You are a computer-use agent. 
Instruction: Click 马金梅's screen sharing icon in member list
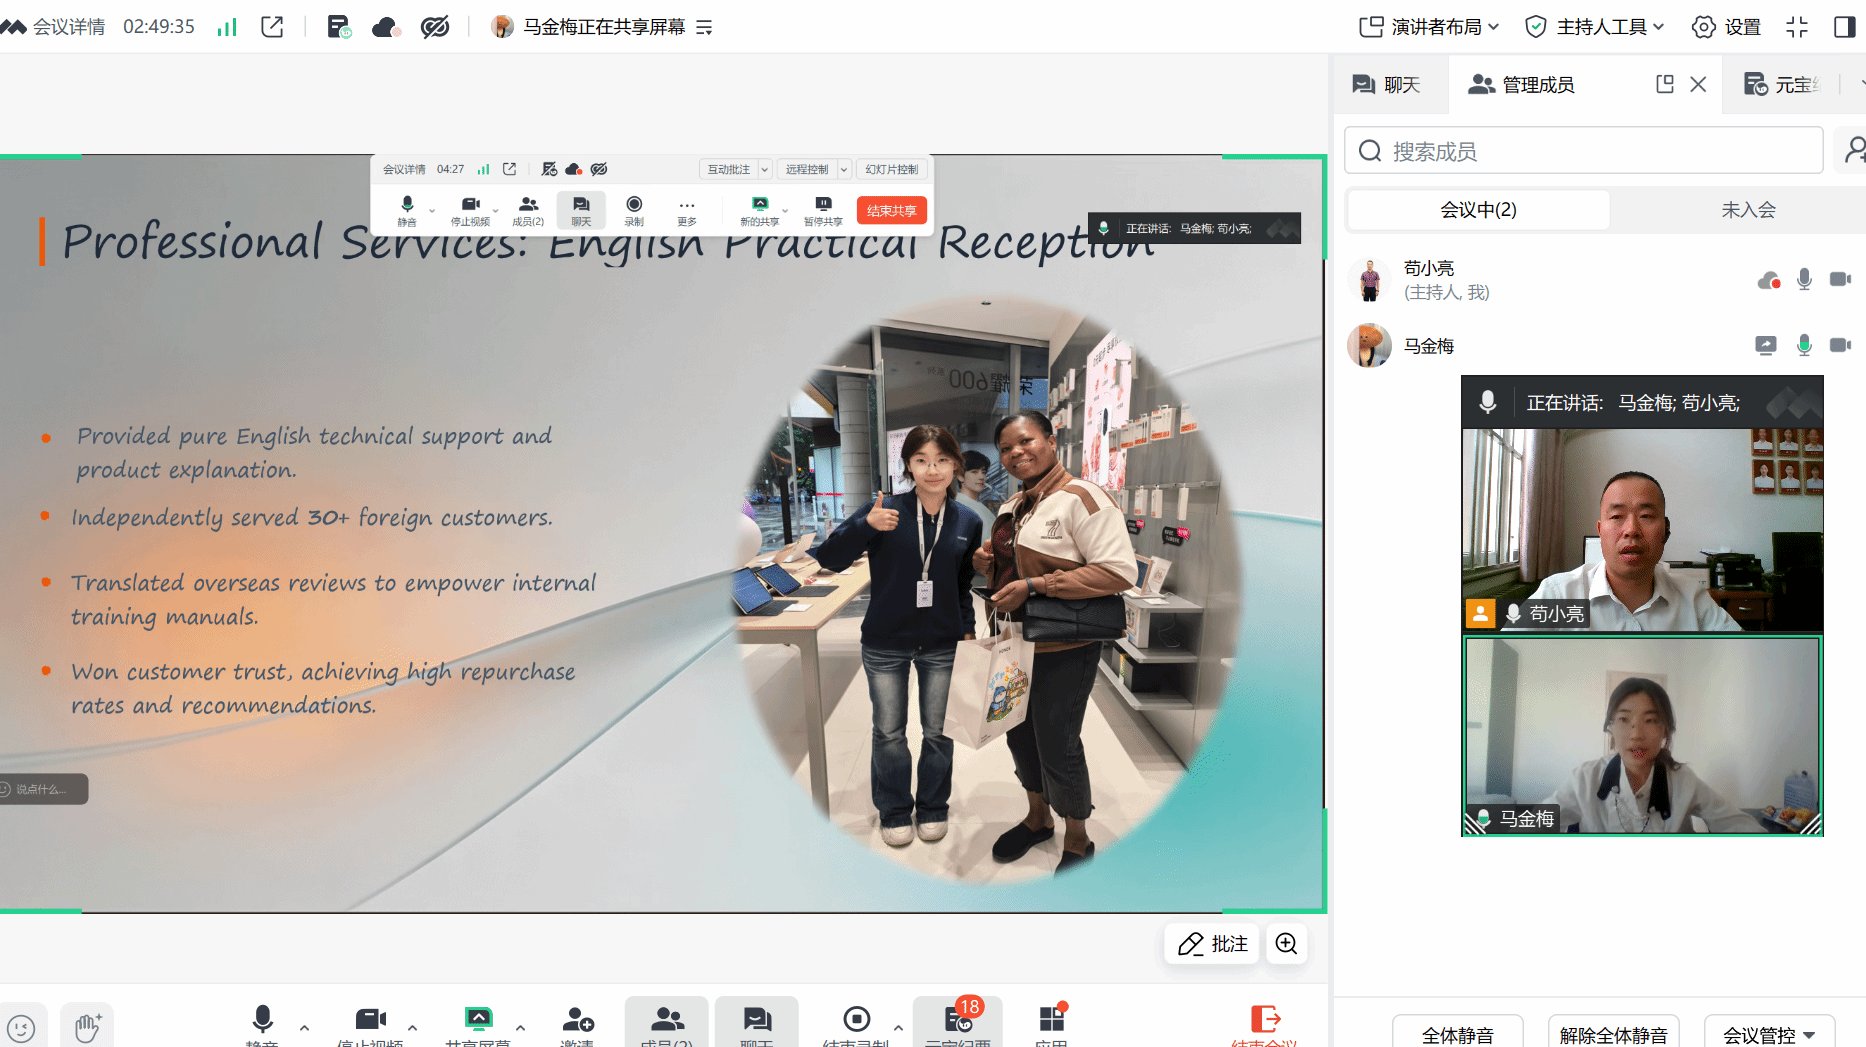pos(1766,346)
